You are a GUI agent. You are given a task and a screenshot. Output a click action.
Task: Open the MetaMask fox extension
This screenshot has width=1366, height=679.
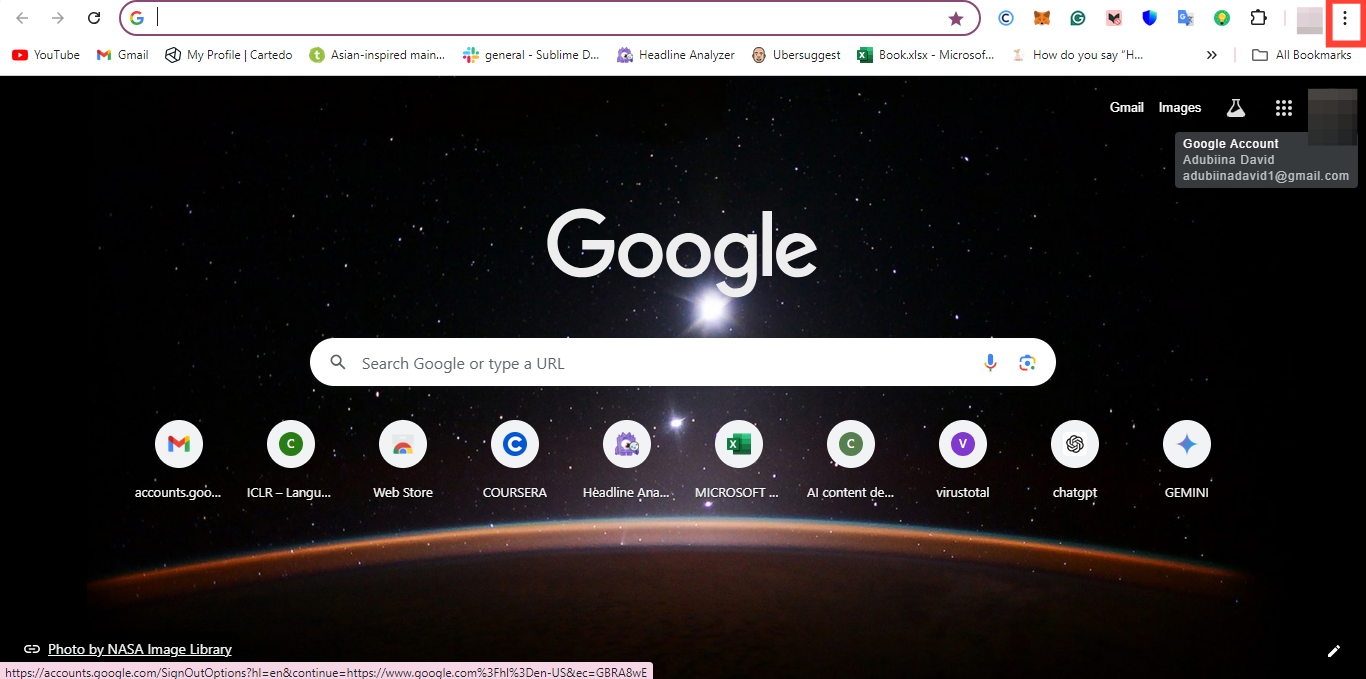1042,18
